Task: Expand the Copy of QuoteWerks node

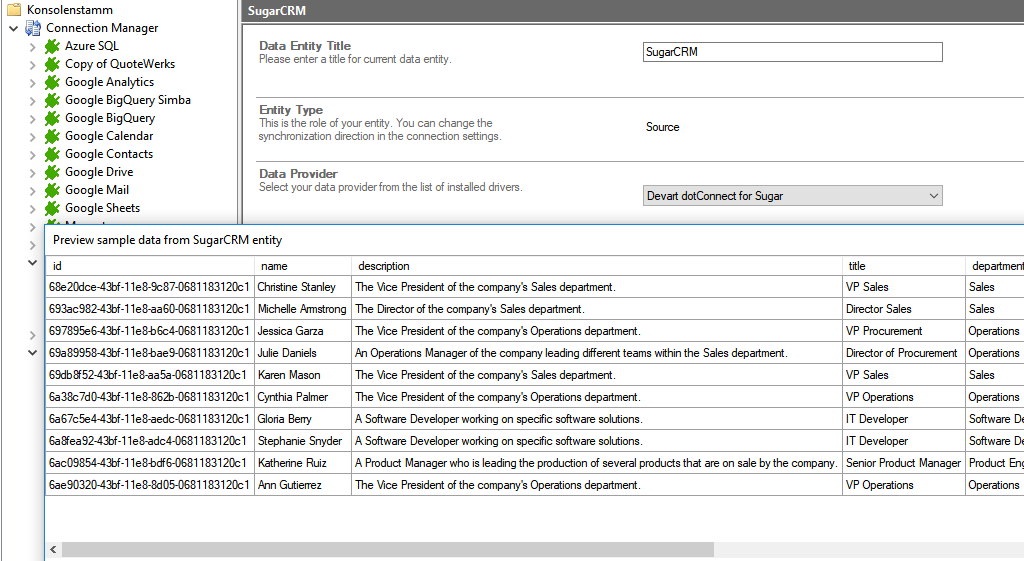Action: (32, 65)
